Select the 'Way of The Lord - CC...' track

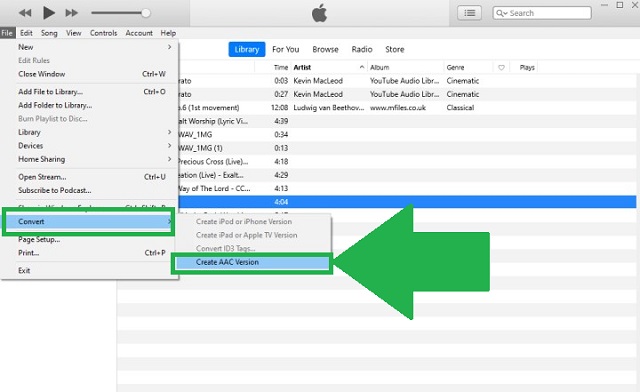point(407,189)
